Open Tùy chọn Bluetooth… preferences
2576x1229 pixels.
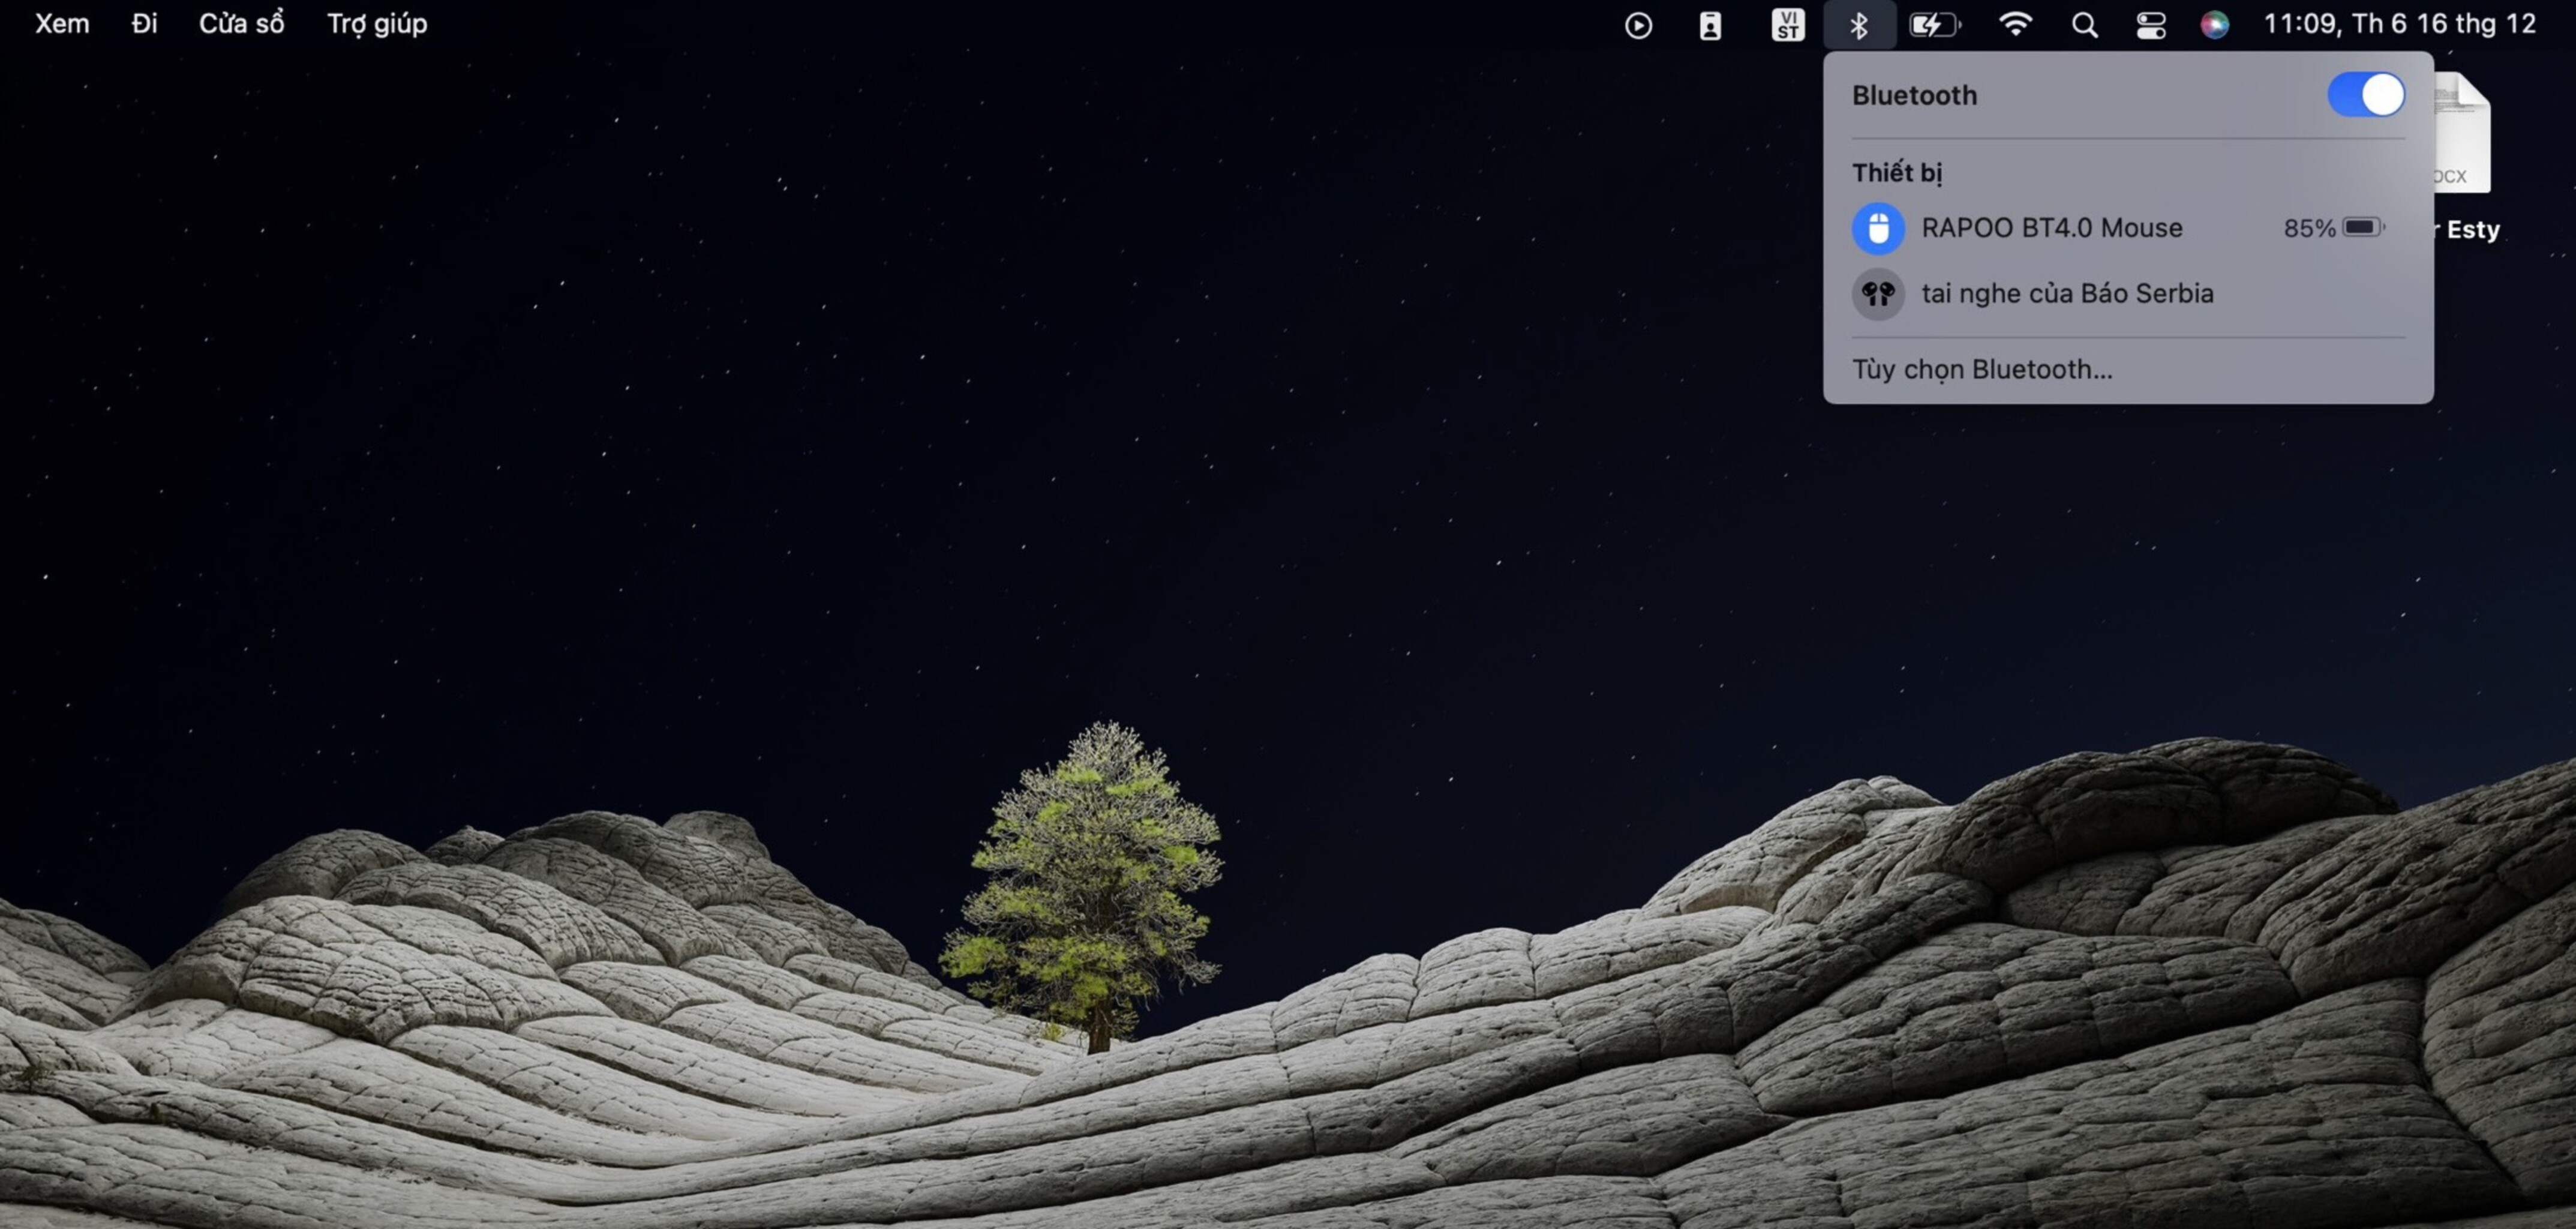click(x=1982, y=369)
